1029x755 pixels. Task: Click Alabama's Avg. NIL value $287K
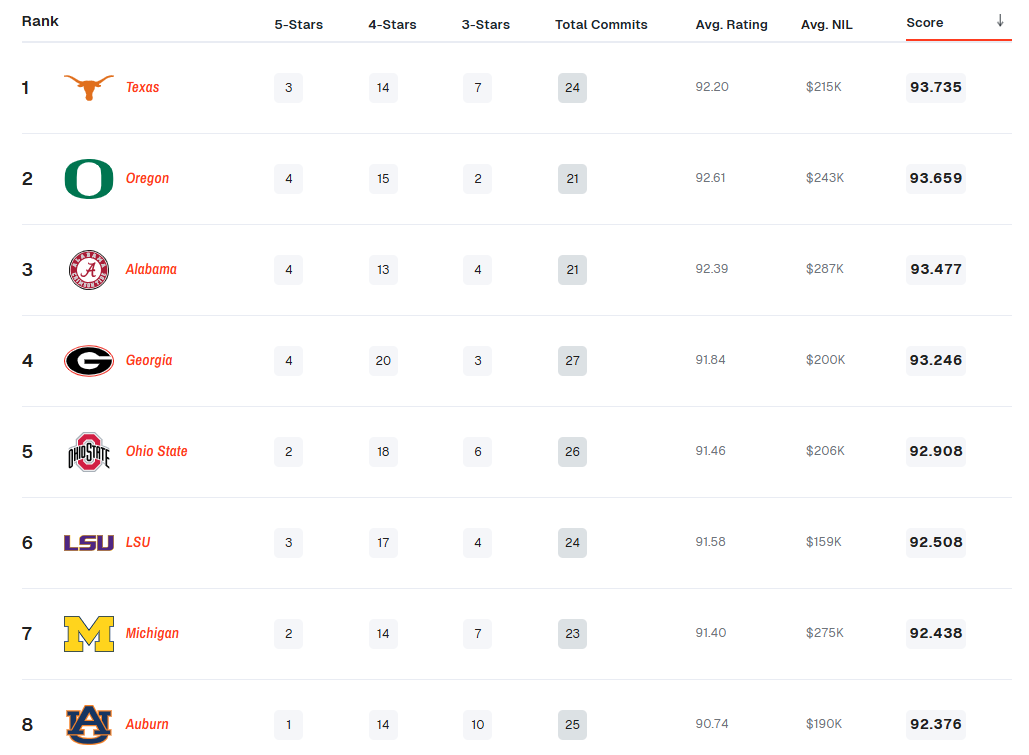(825, 269)
